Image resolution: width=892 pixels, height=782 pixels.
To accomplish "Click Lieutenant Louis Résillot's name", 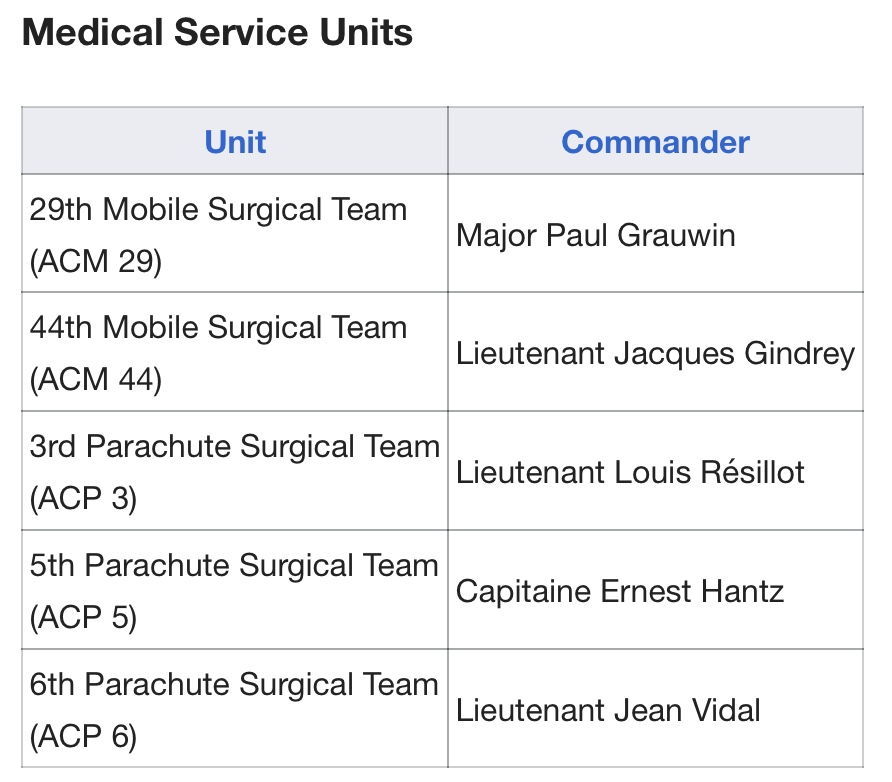I will point(630,472).
